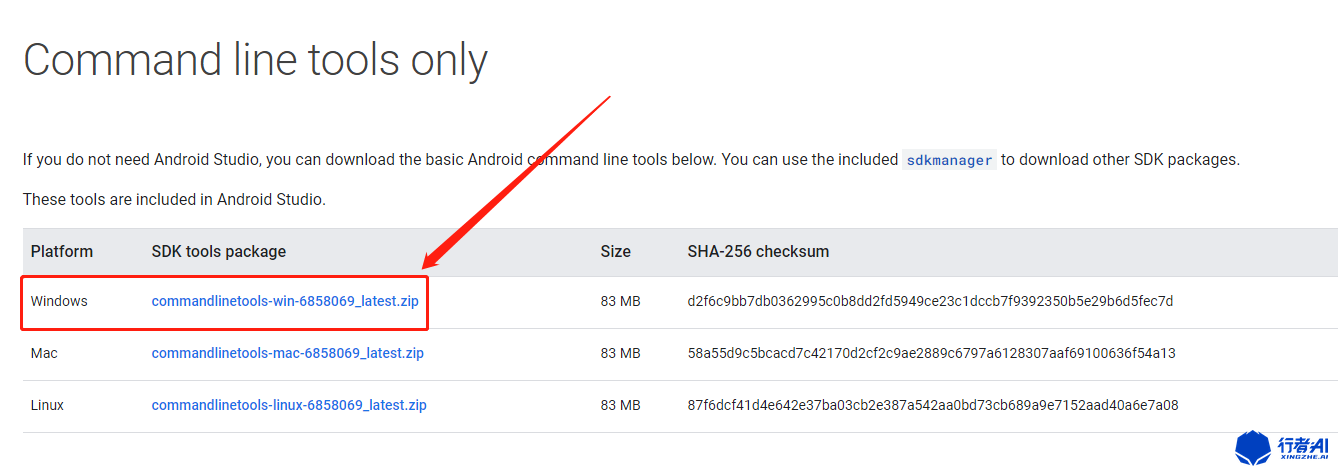Download the Windows commandlinetools zip package
This screenshot has width=1338, height=466.
point(285,301)
